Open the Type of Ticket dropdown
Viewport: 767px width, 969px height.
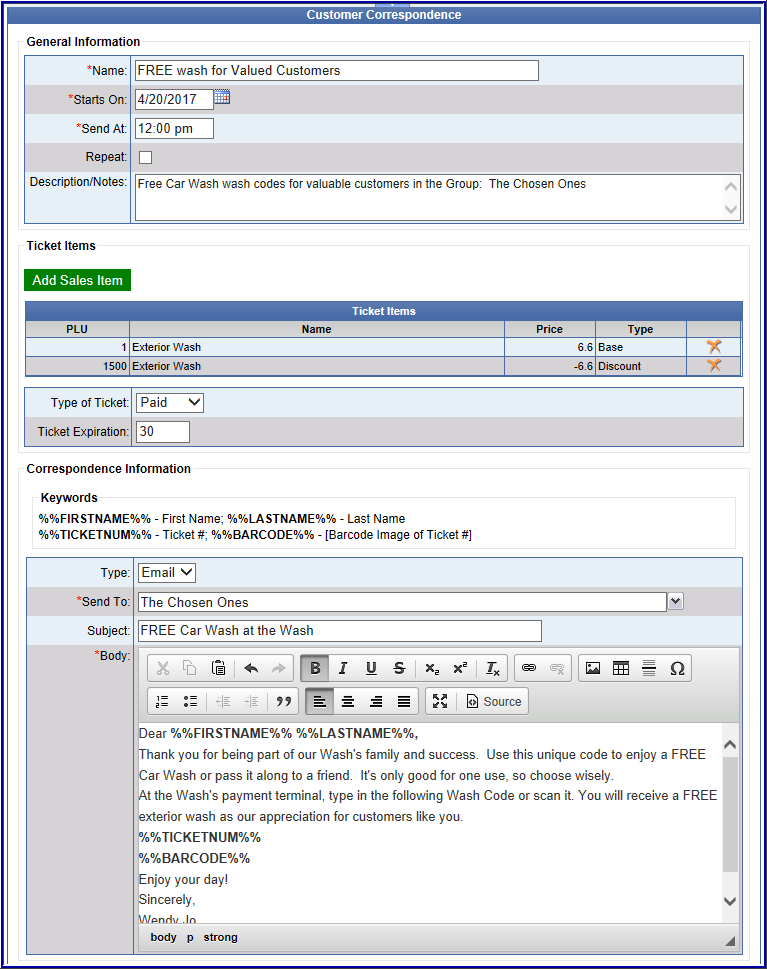170,402
